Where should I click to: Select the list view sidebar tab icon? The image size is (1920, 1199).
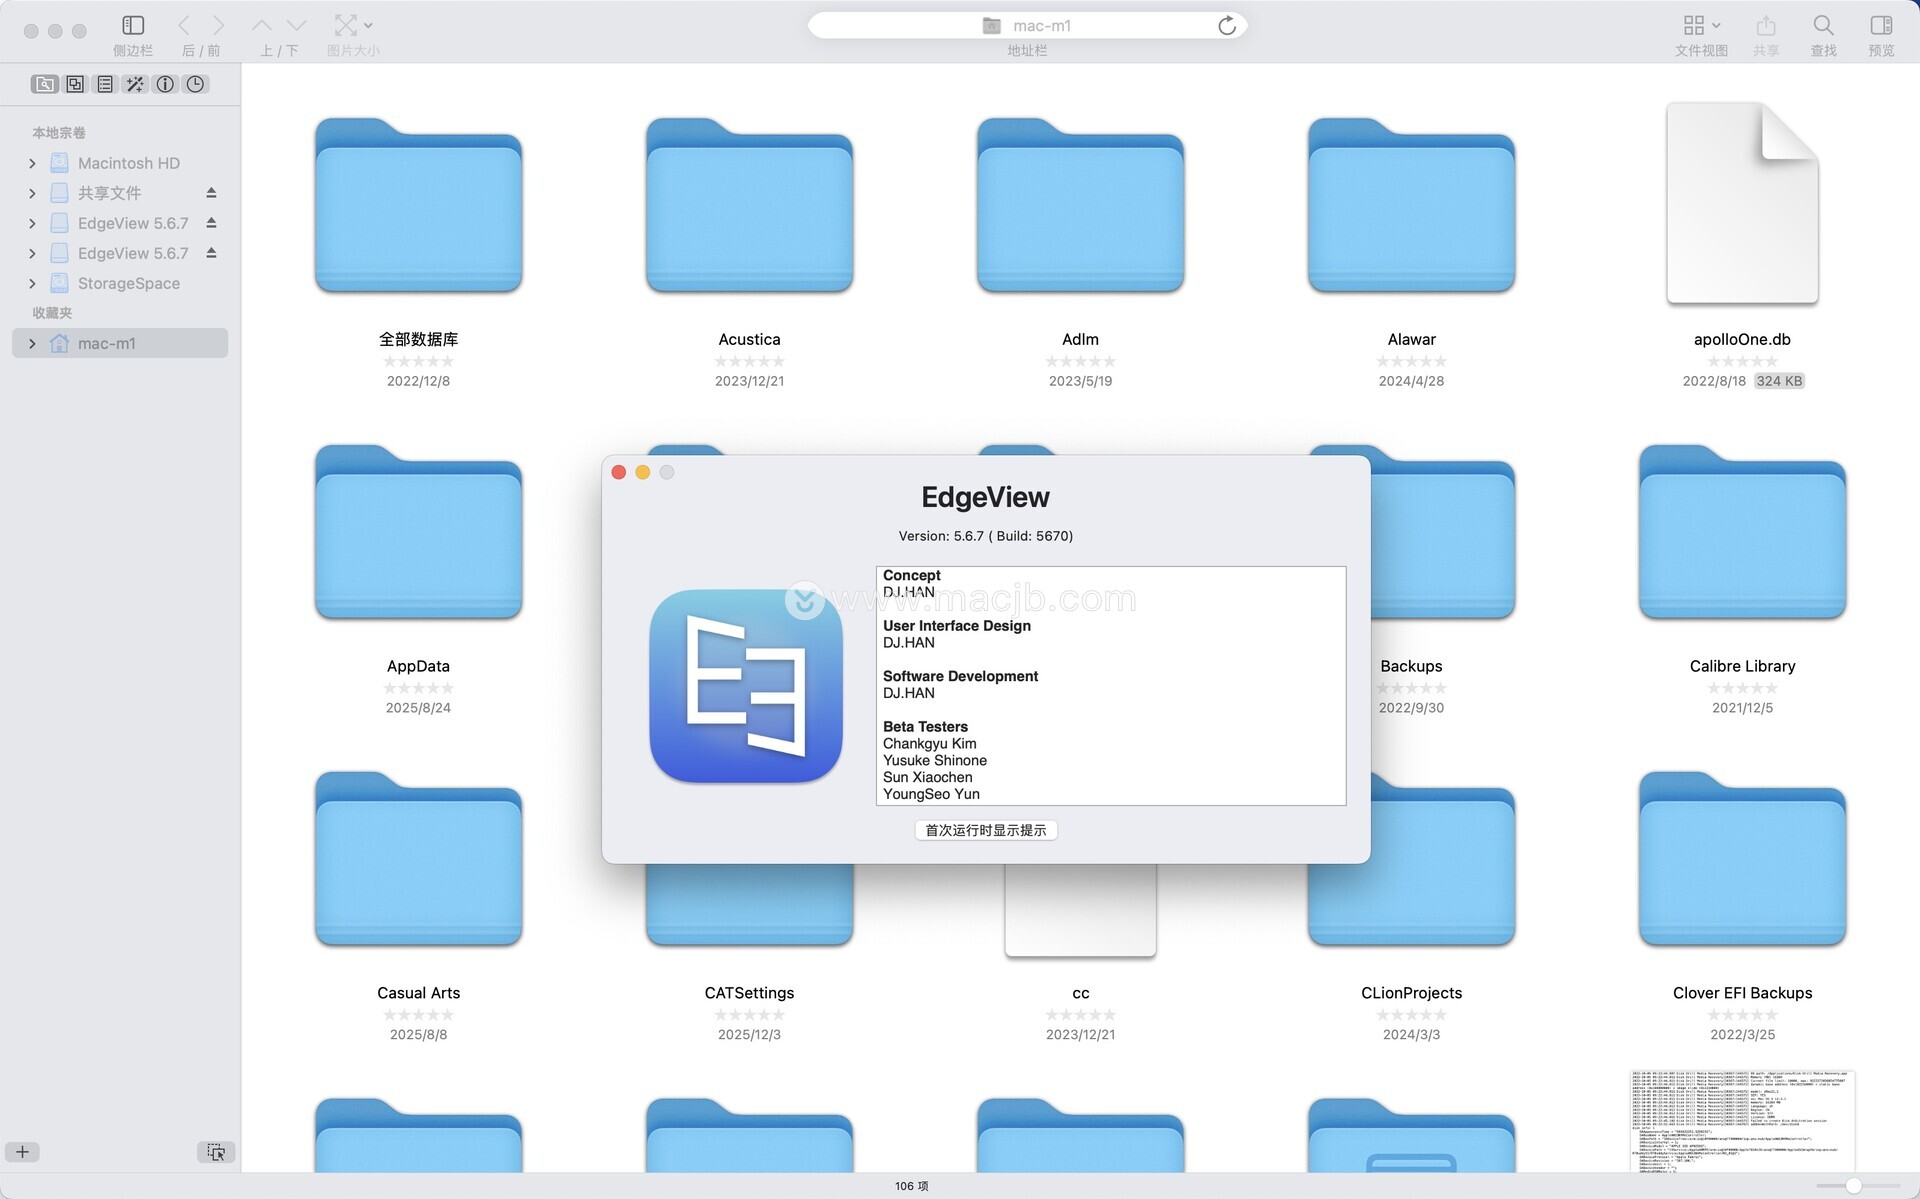(105, 84)
